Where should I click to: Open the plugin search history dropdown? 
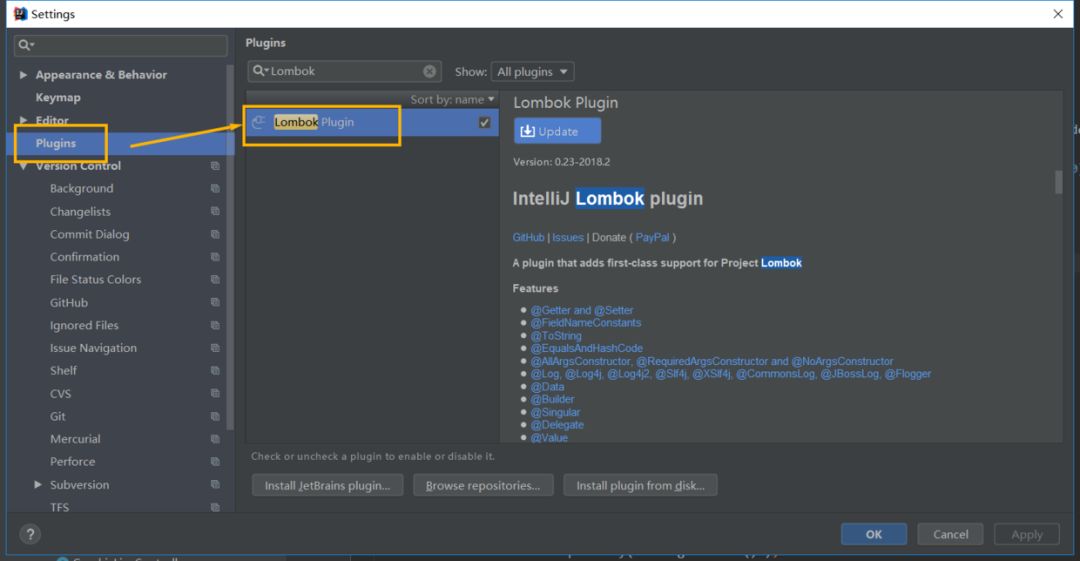pos(260,71)
